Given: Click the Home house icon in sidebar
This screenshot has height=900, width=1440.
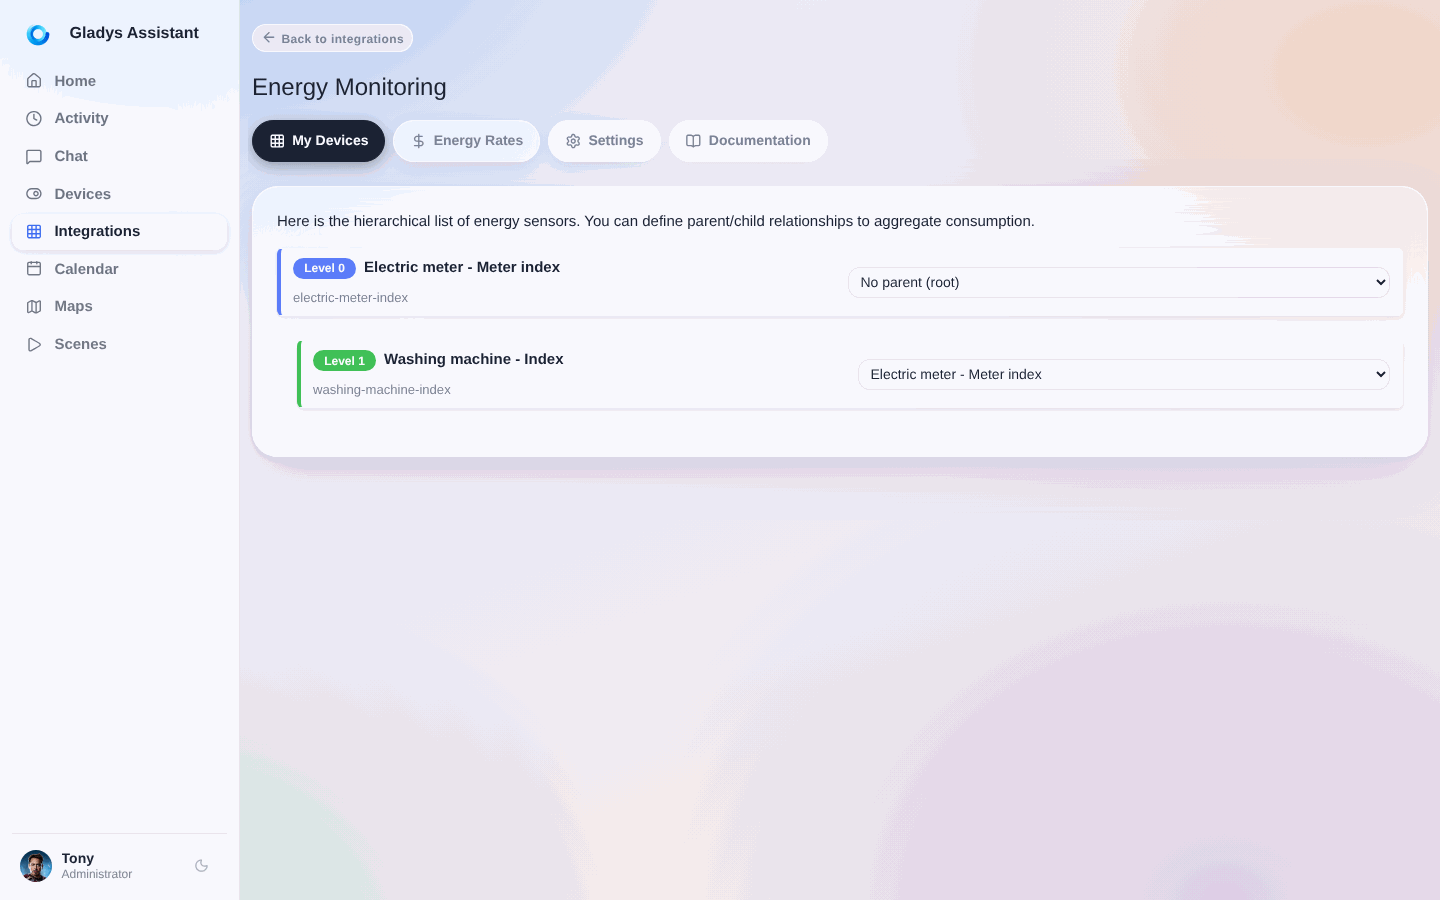Looking at the screenshot, I should [x=34, y=81].
